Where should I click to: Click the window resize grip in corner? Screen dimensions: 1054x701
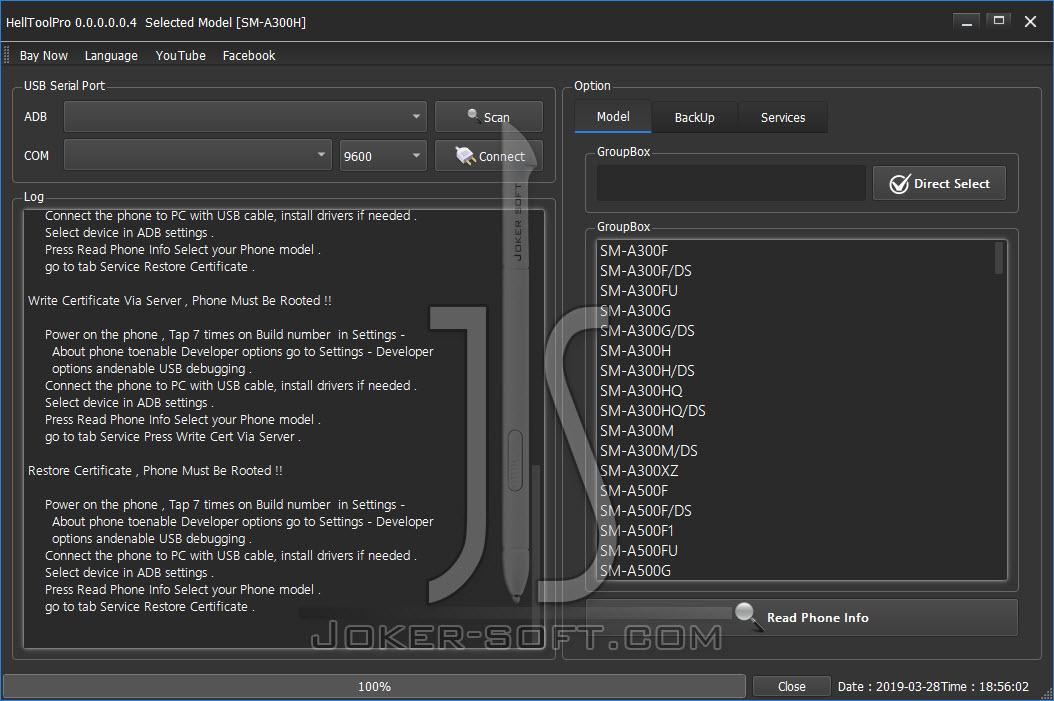point(1046,693)
